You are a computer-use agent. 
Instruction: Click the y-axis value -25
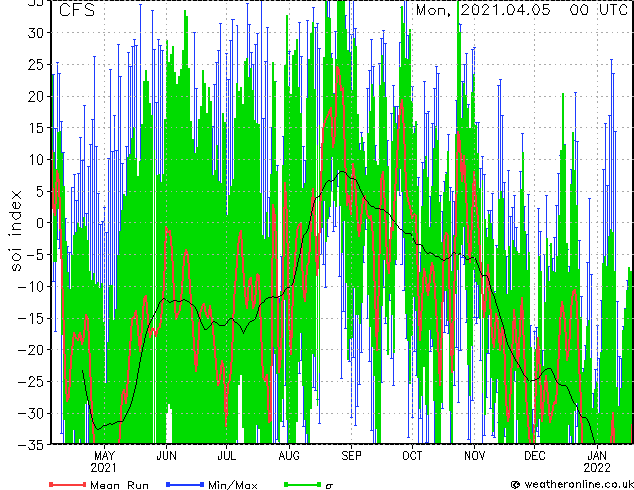coord(32,381)
